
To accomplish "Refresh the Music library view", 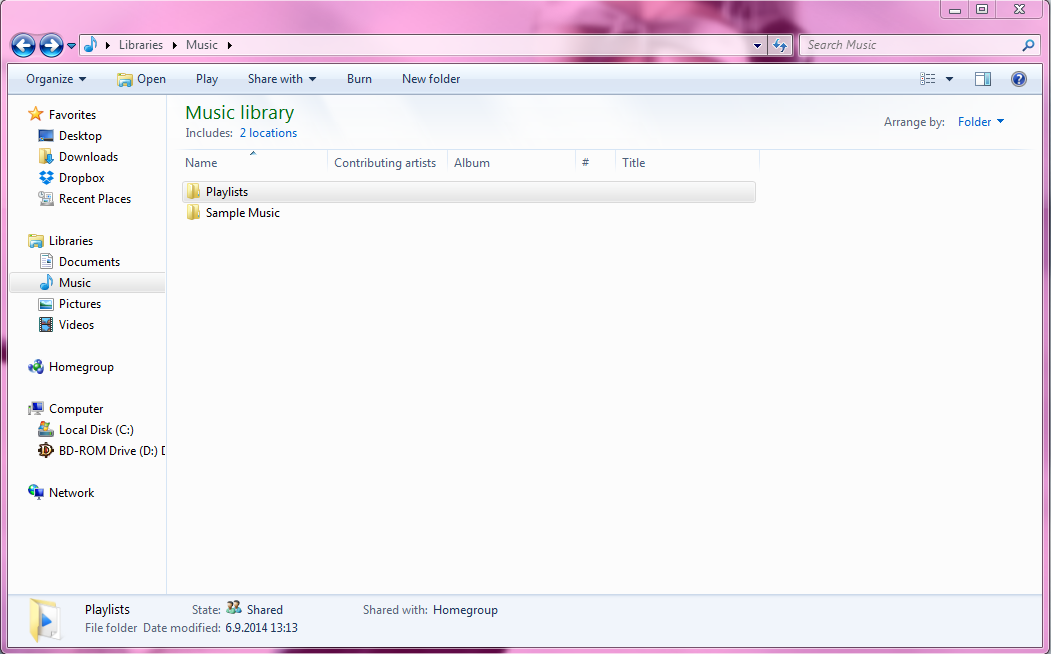I will coord(780,46).
